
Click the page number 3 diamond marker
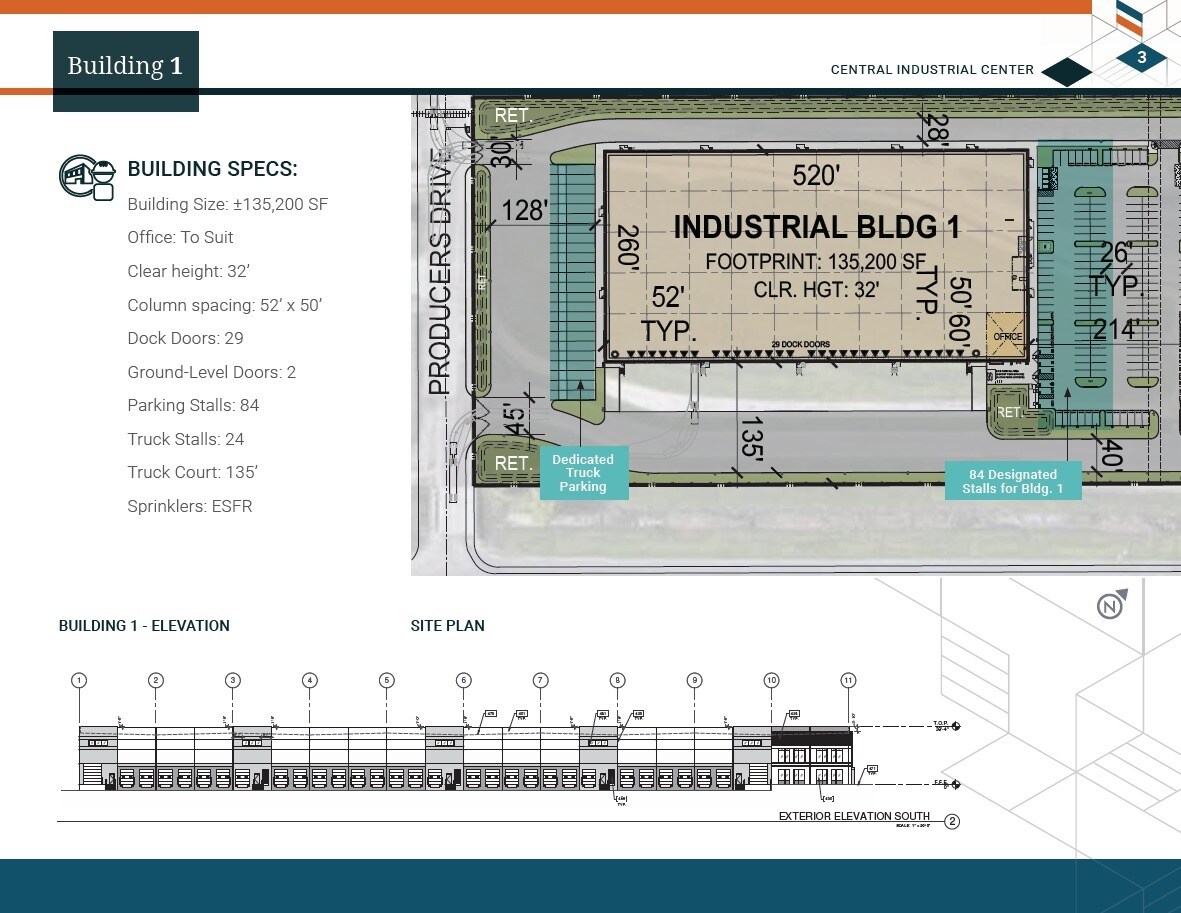tap(1141, 59)
